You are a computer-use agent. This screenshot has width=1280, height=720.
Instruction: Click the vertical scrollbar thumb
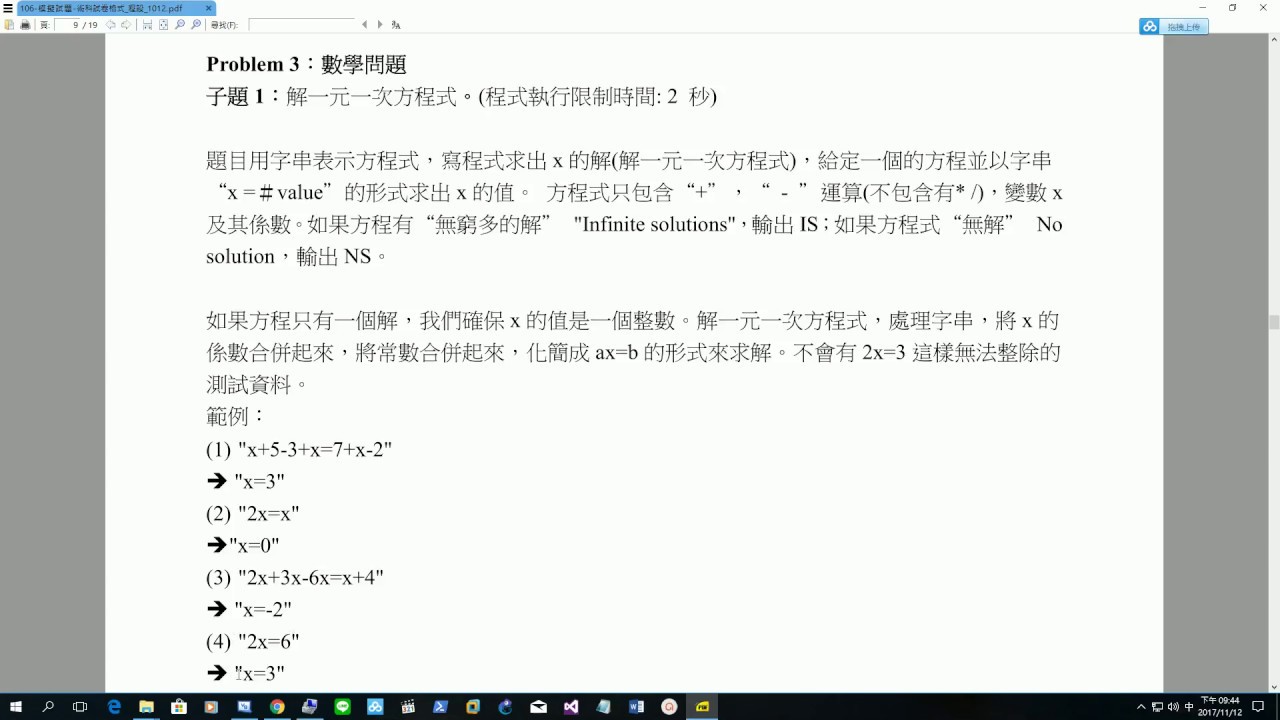click(x=1274, y=322)
